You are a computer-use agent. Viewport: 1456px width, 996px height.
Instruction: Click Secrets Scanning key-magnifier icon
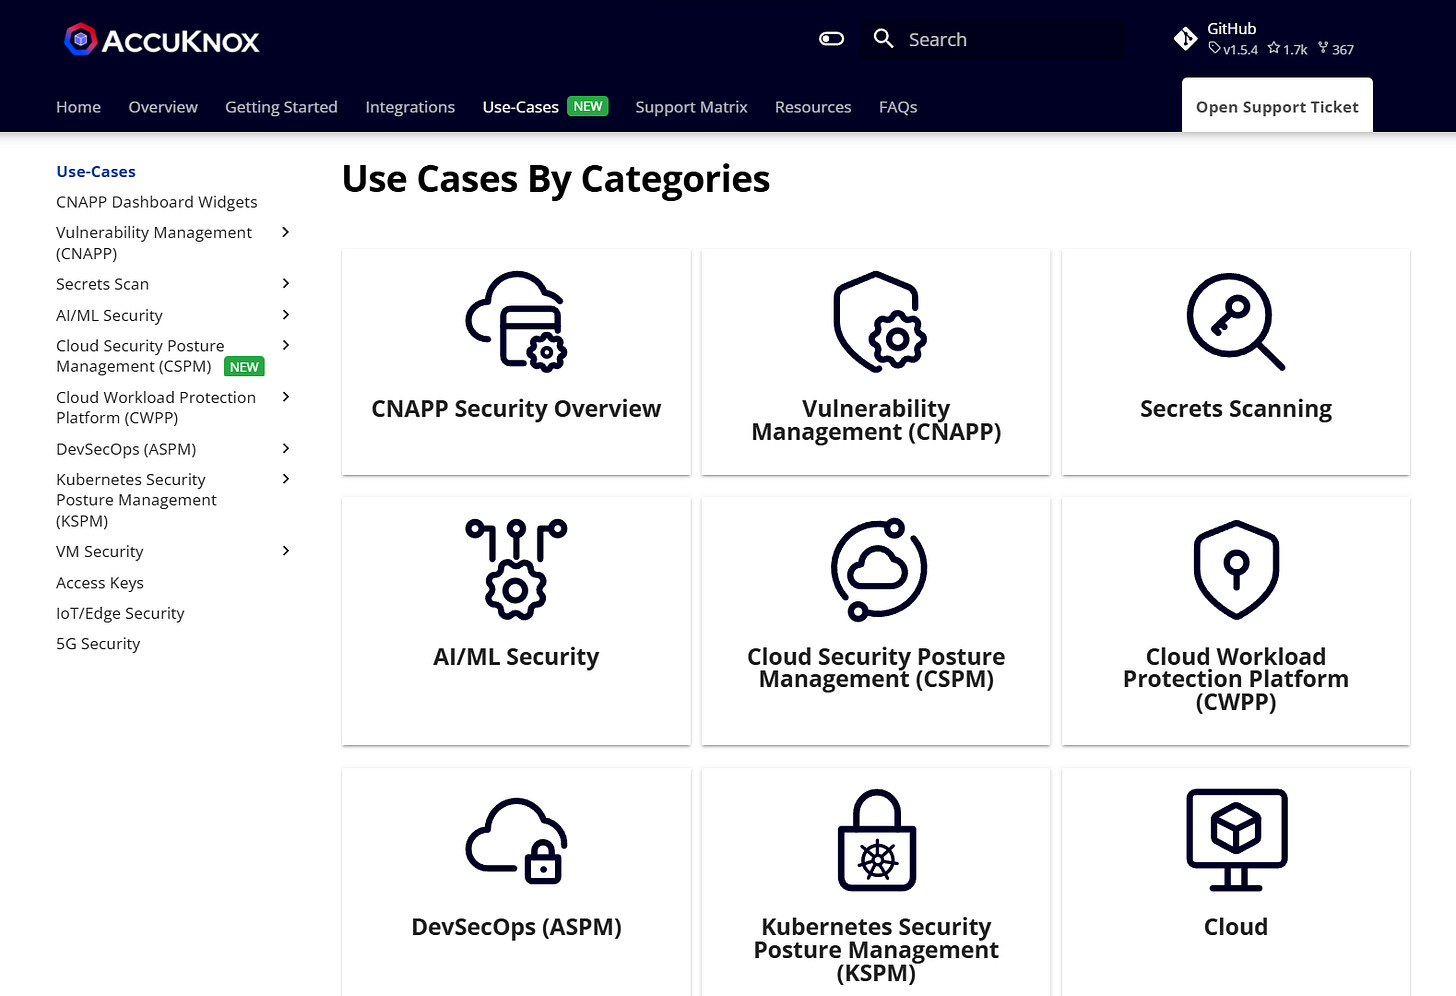coord(1236,322)
